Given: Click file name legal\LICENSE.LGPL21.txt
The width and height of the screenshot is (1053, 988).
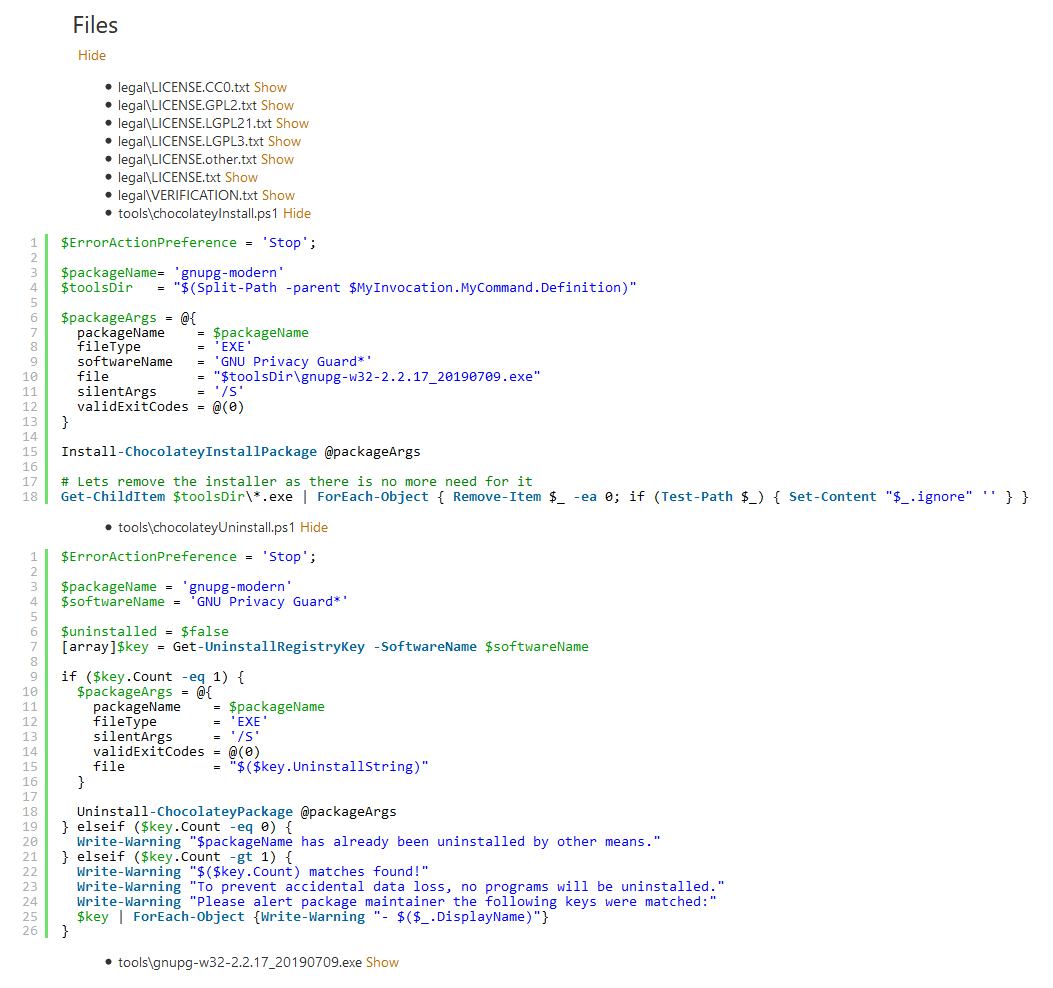Looking at the screenshot, I should pyautogui.click(x=195, y=124).
